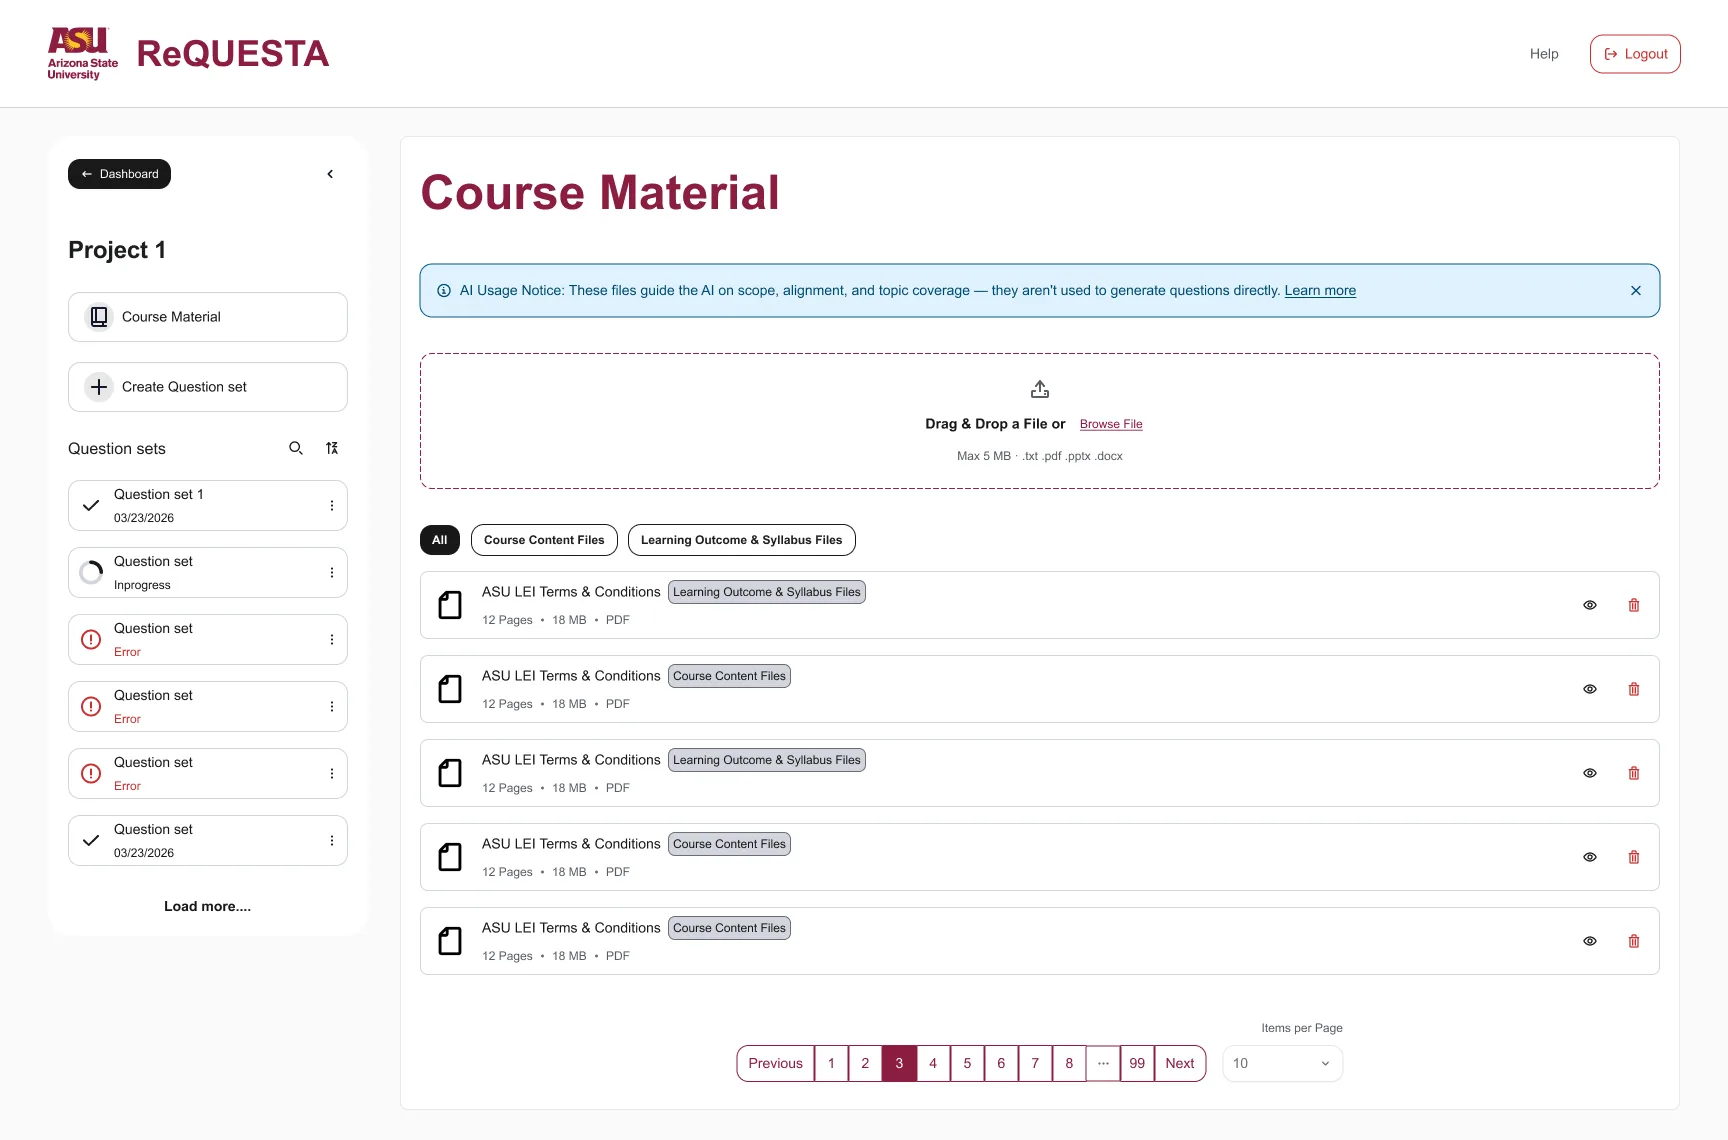Image resolution: width=1728 pixels, height=1140 pixels.
Task: Open the Learn more link
Action: (1320, 291)
